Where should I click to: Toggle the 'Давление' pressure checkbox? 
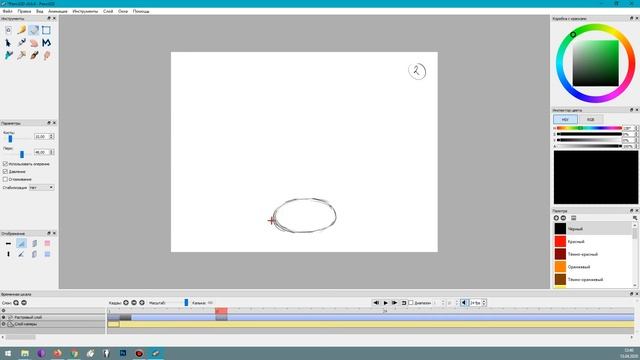(x=5, y=171)
